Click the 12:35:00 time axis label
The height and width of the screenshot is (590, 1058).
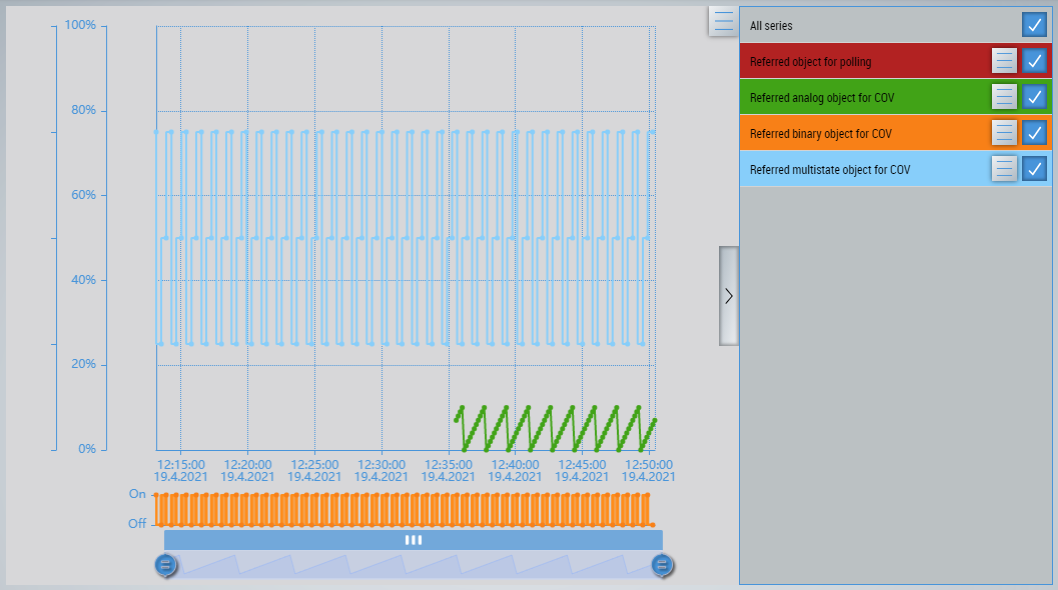coord(448,464)
